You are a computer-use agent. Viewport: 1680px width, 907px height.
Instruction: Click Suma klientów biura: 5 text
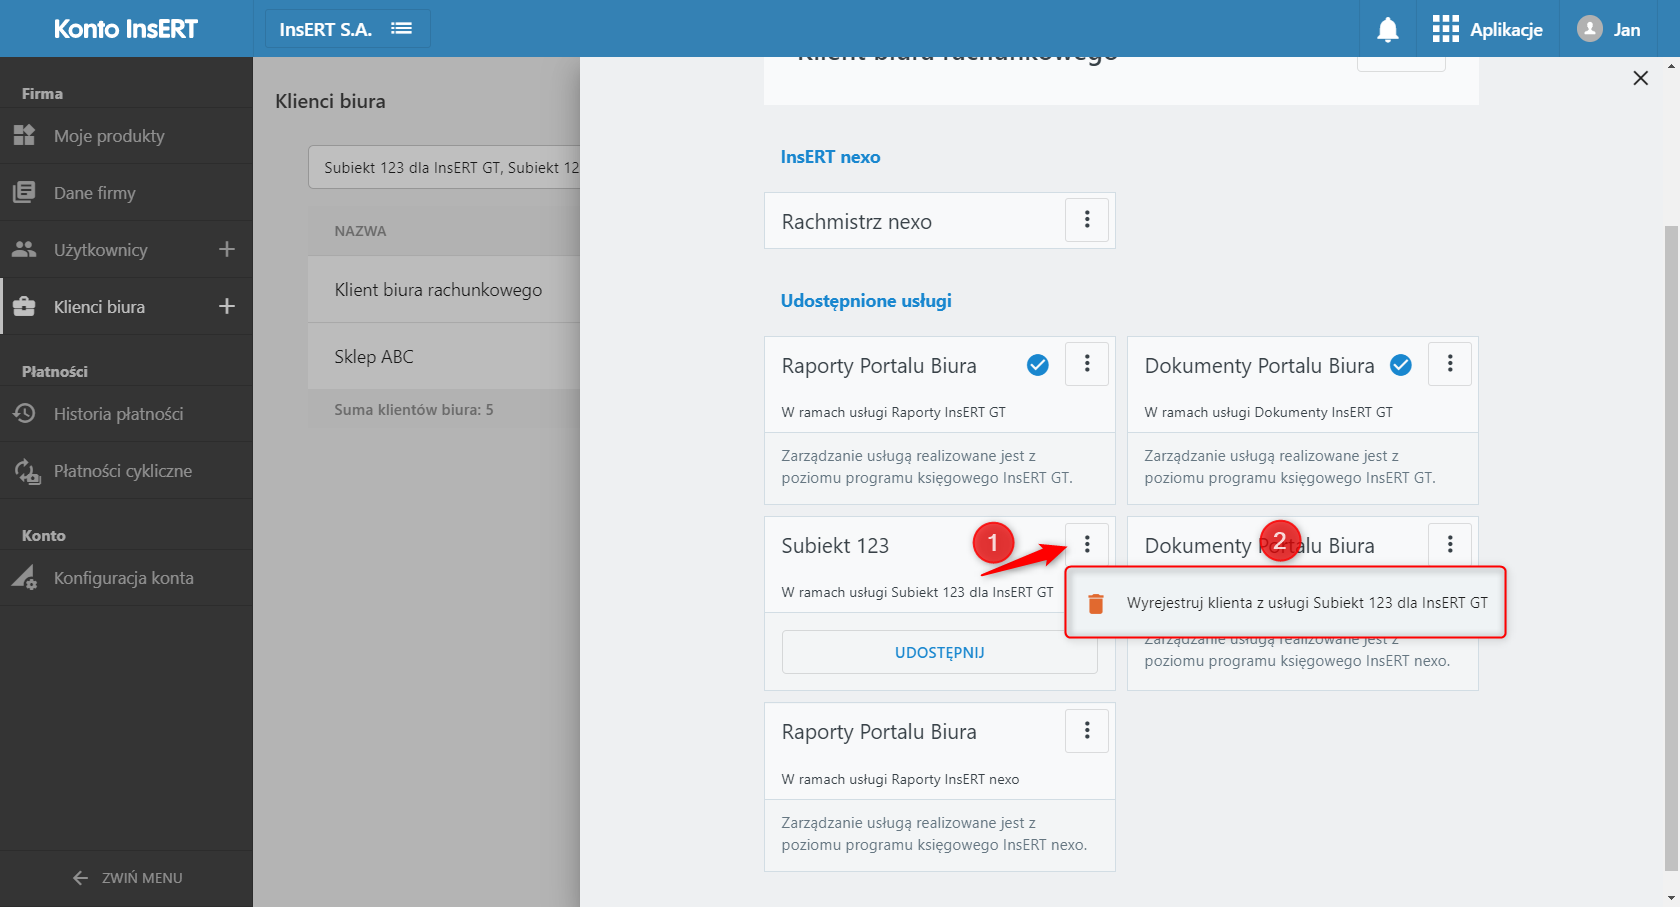click(x=414, y=410)
